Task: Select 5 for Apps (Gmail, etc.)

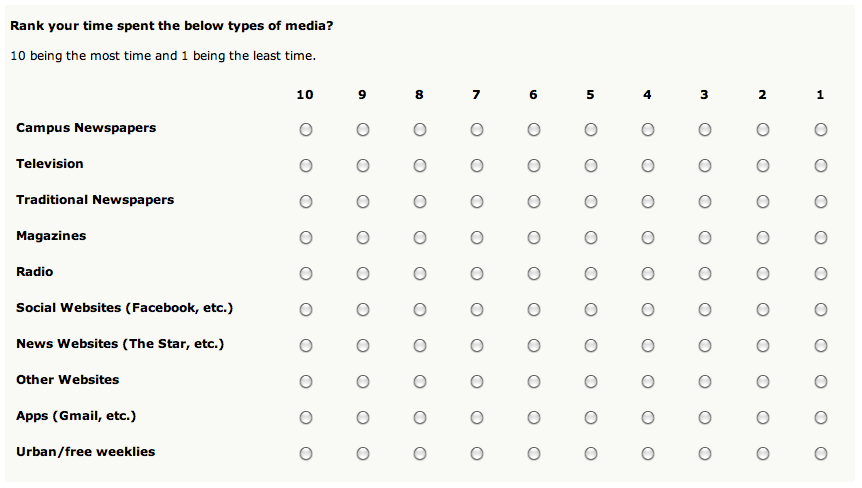Action: tap(591, 418)
